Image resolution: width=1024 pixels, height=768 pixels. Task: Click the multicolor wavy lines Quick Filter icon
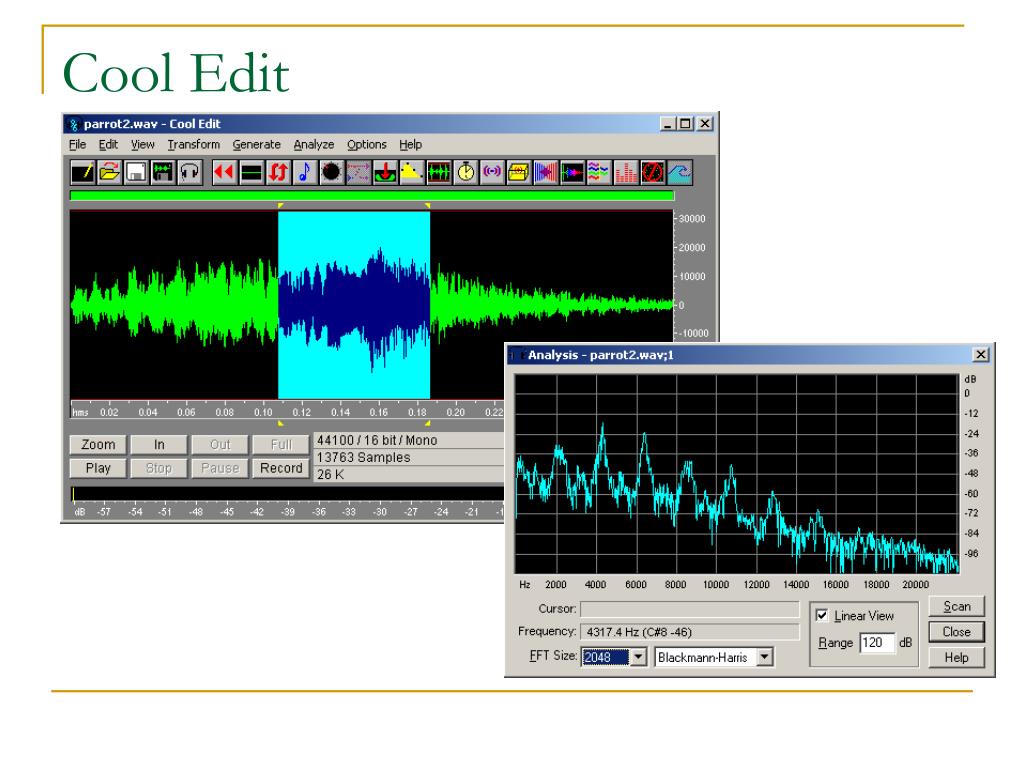click(598, 172)
